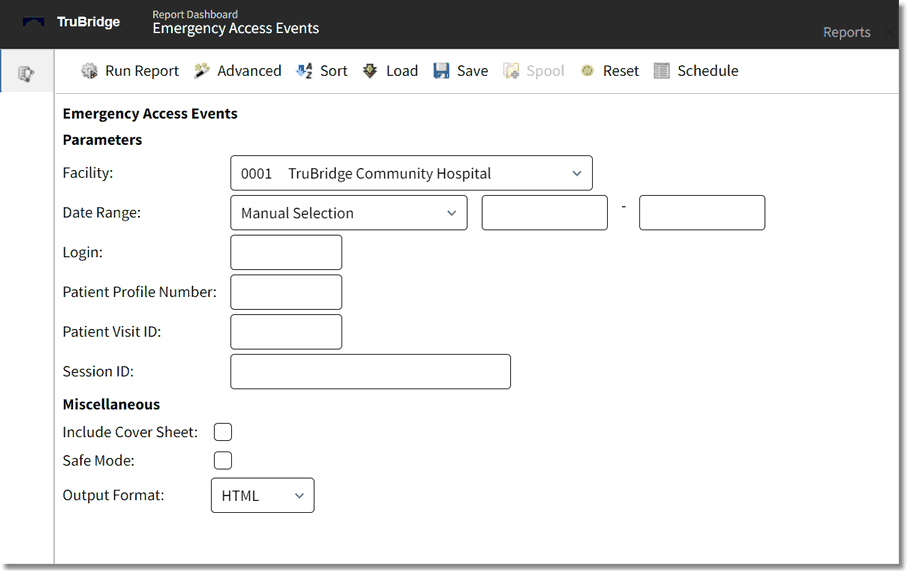This screenshot has height=573, width=908.
Task: Click into the Login input field
Action: (x=286, y=252)
